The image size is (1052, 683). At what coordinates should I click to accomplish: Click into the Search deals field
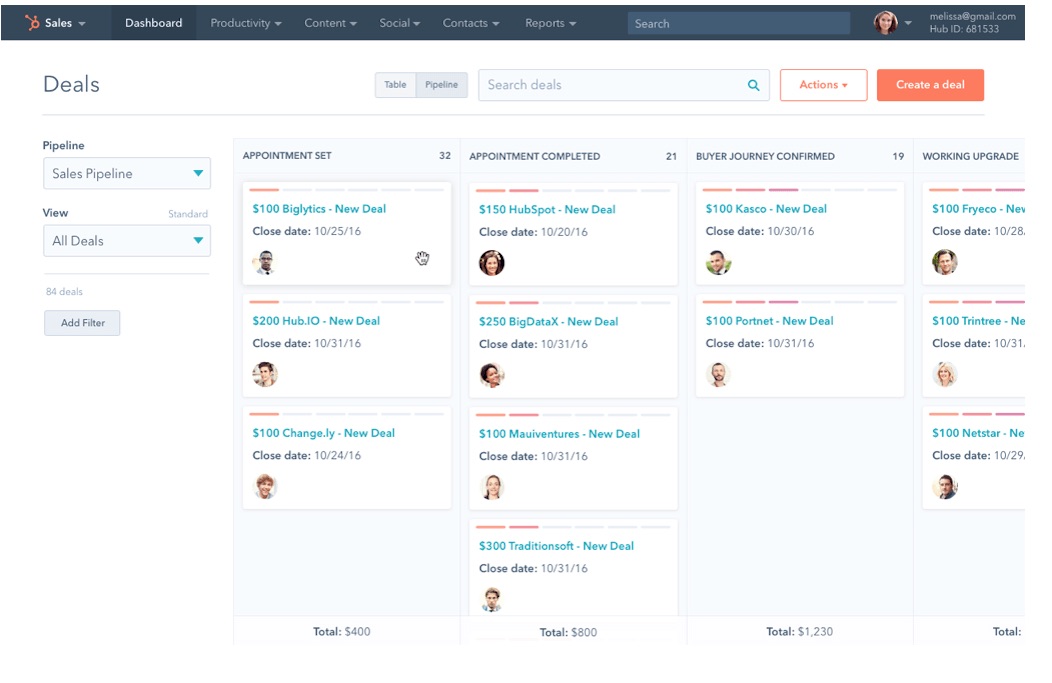coord(600,85)
